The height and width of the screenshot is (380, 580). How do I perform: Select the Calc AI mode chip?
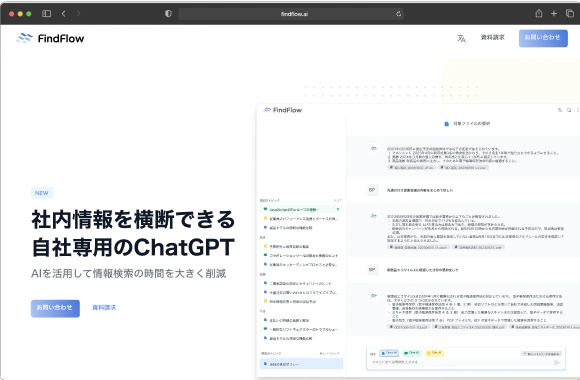coord(434,353)
